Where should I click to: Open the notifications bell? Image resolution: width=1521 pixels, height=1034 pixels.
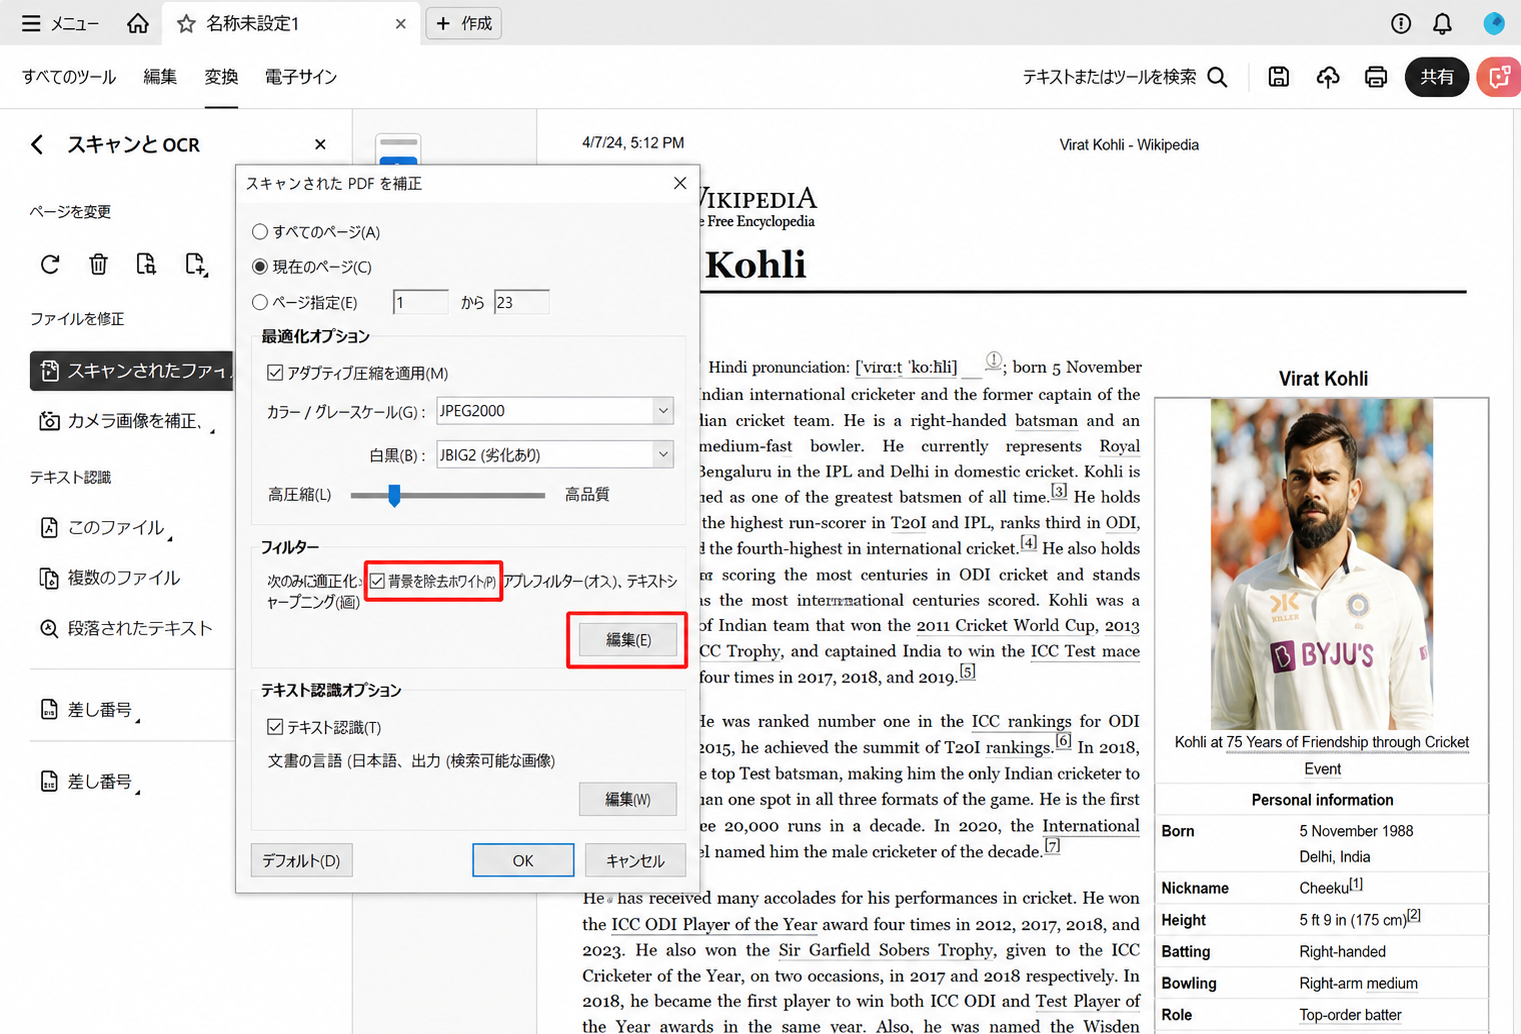click(1442, 23)
